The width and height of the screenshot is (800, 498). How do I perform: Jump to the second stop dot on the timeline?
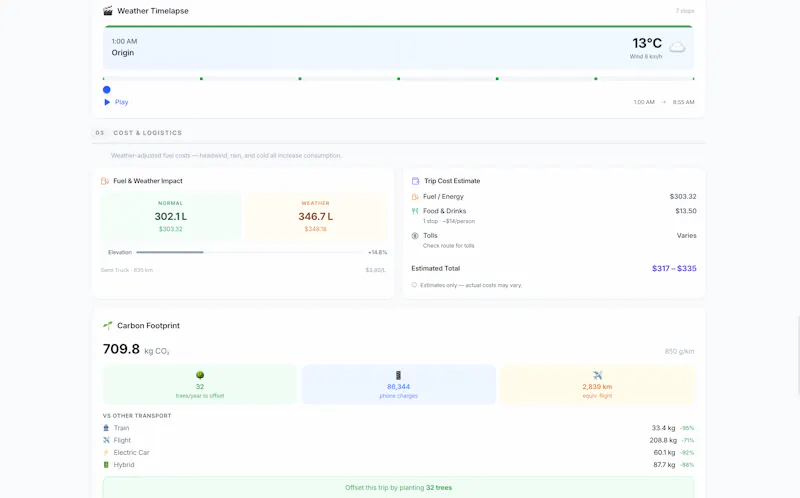(x=202, y=79)
